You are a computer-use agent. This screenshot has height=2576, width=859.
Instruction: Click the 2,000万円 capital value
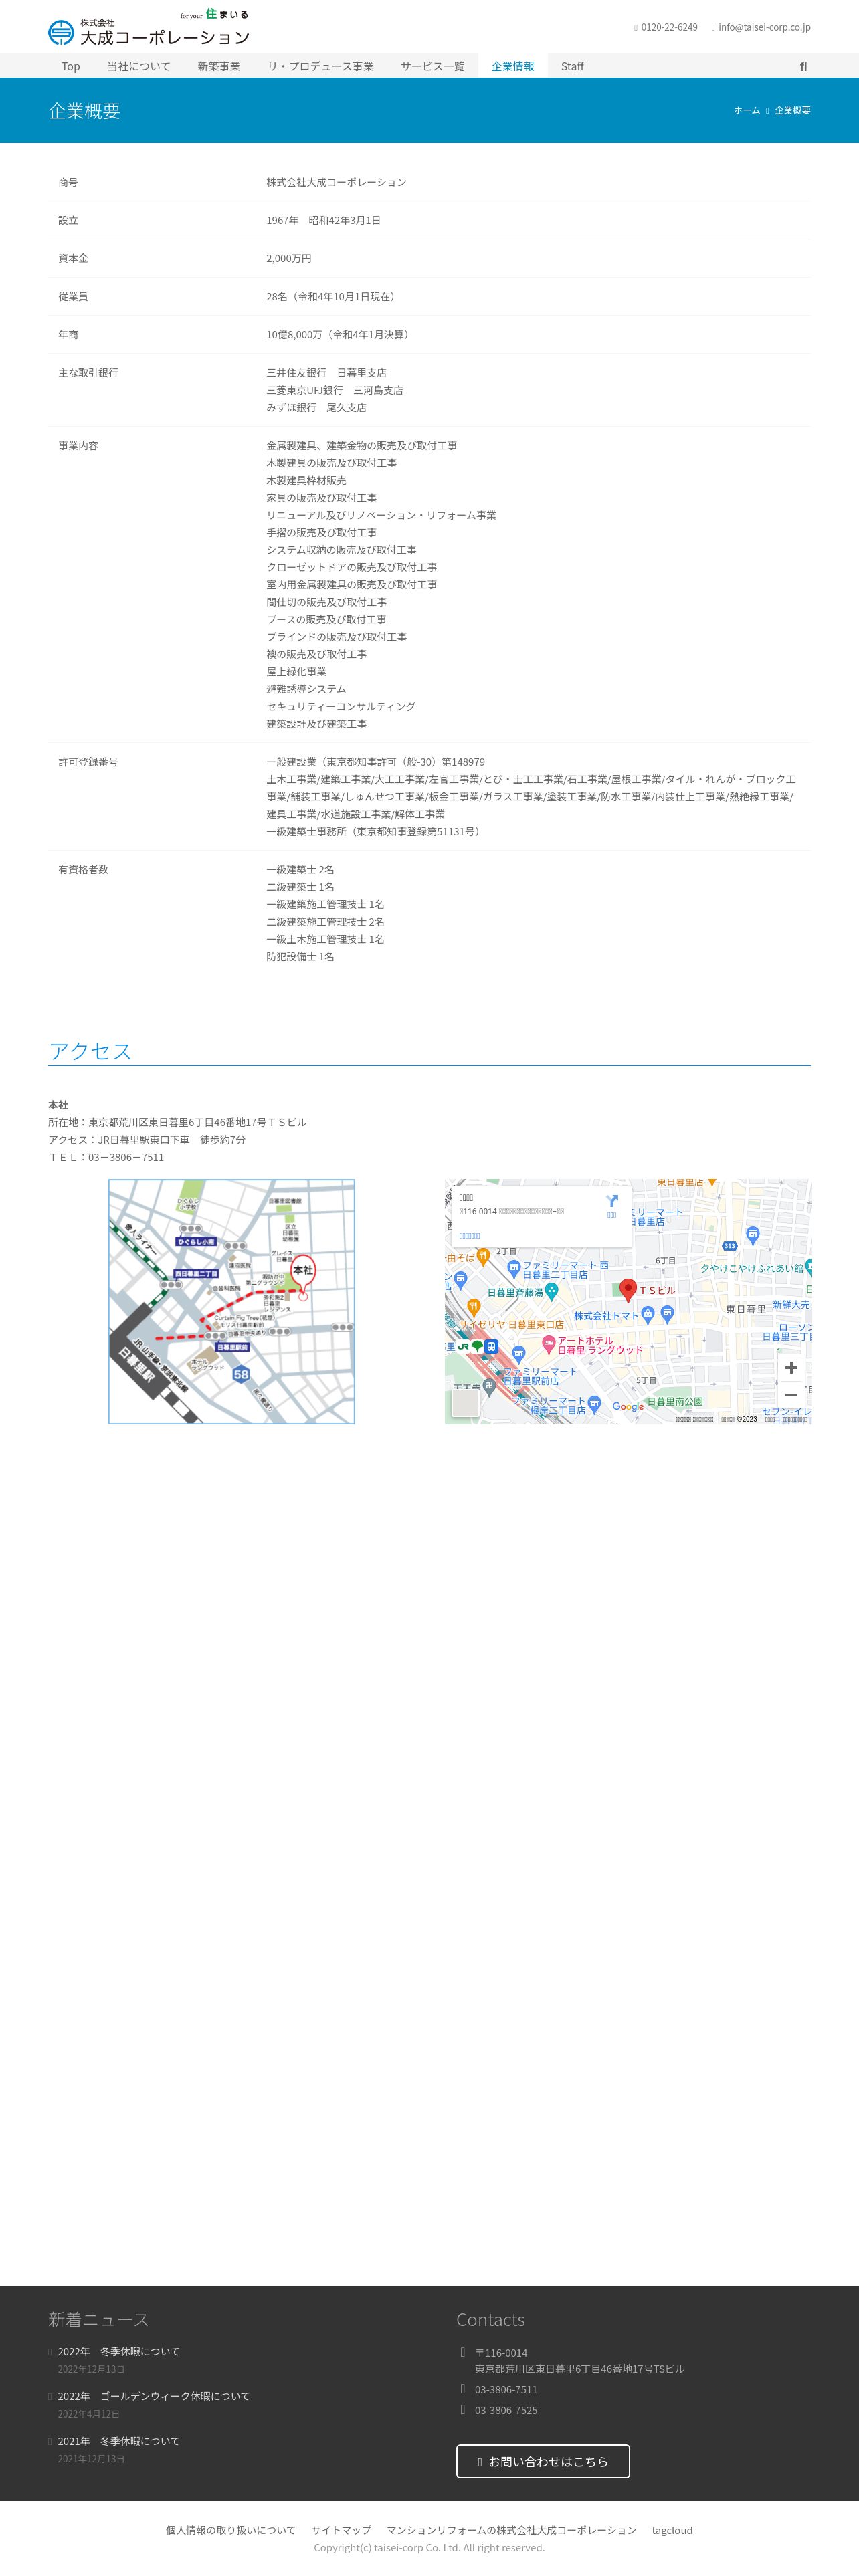pyautogui.click(x=289, y=258)
